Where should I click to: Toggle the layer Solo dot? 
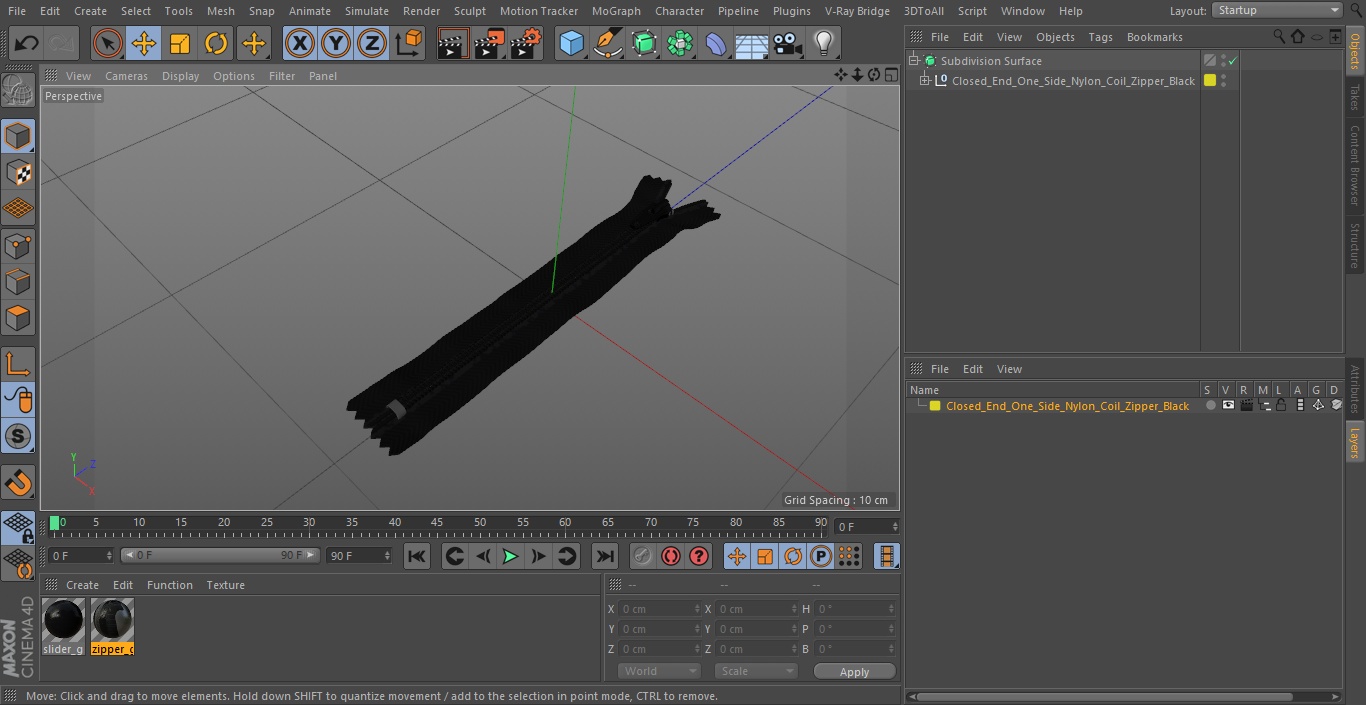[1210, 406]
